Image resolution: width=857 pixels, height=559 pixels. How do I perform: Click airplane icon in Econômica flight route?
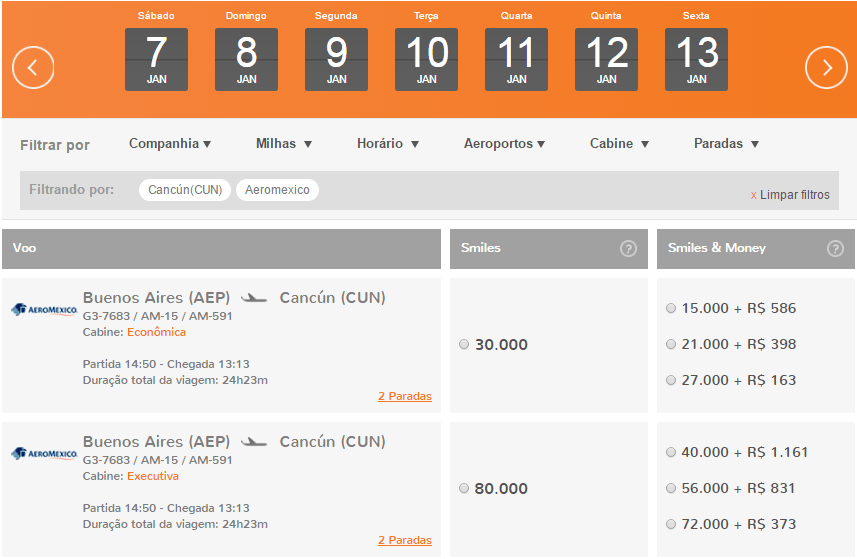pos(254,298)
